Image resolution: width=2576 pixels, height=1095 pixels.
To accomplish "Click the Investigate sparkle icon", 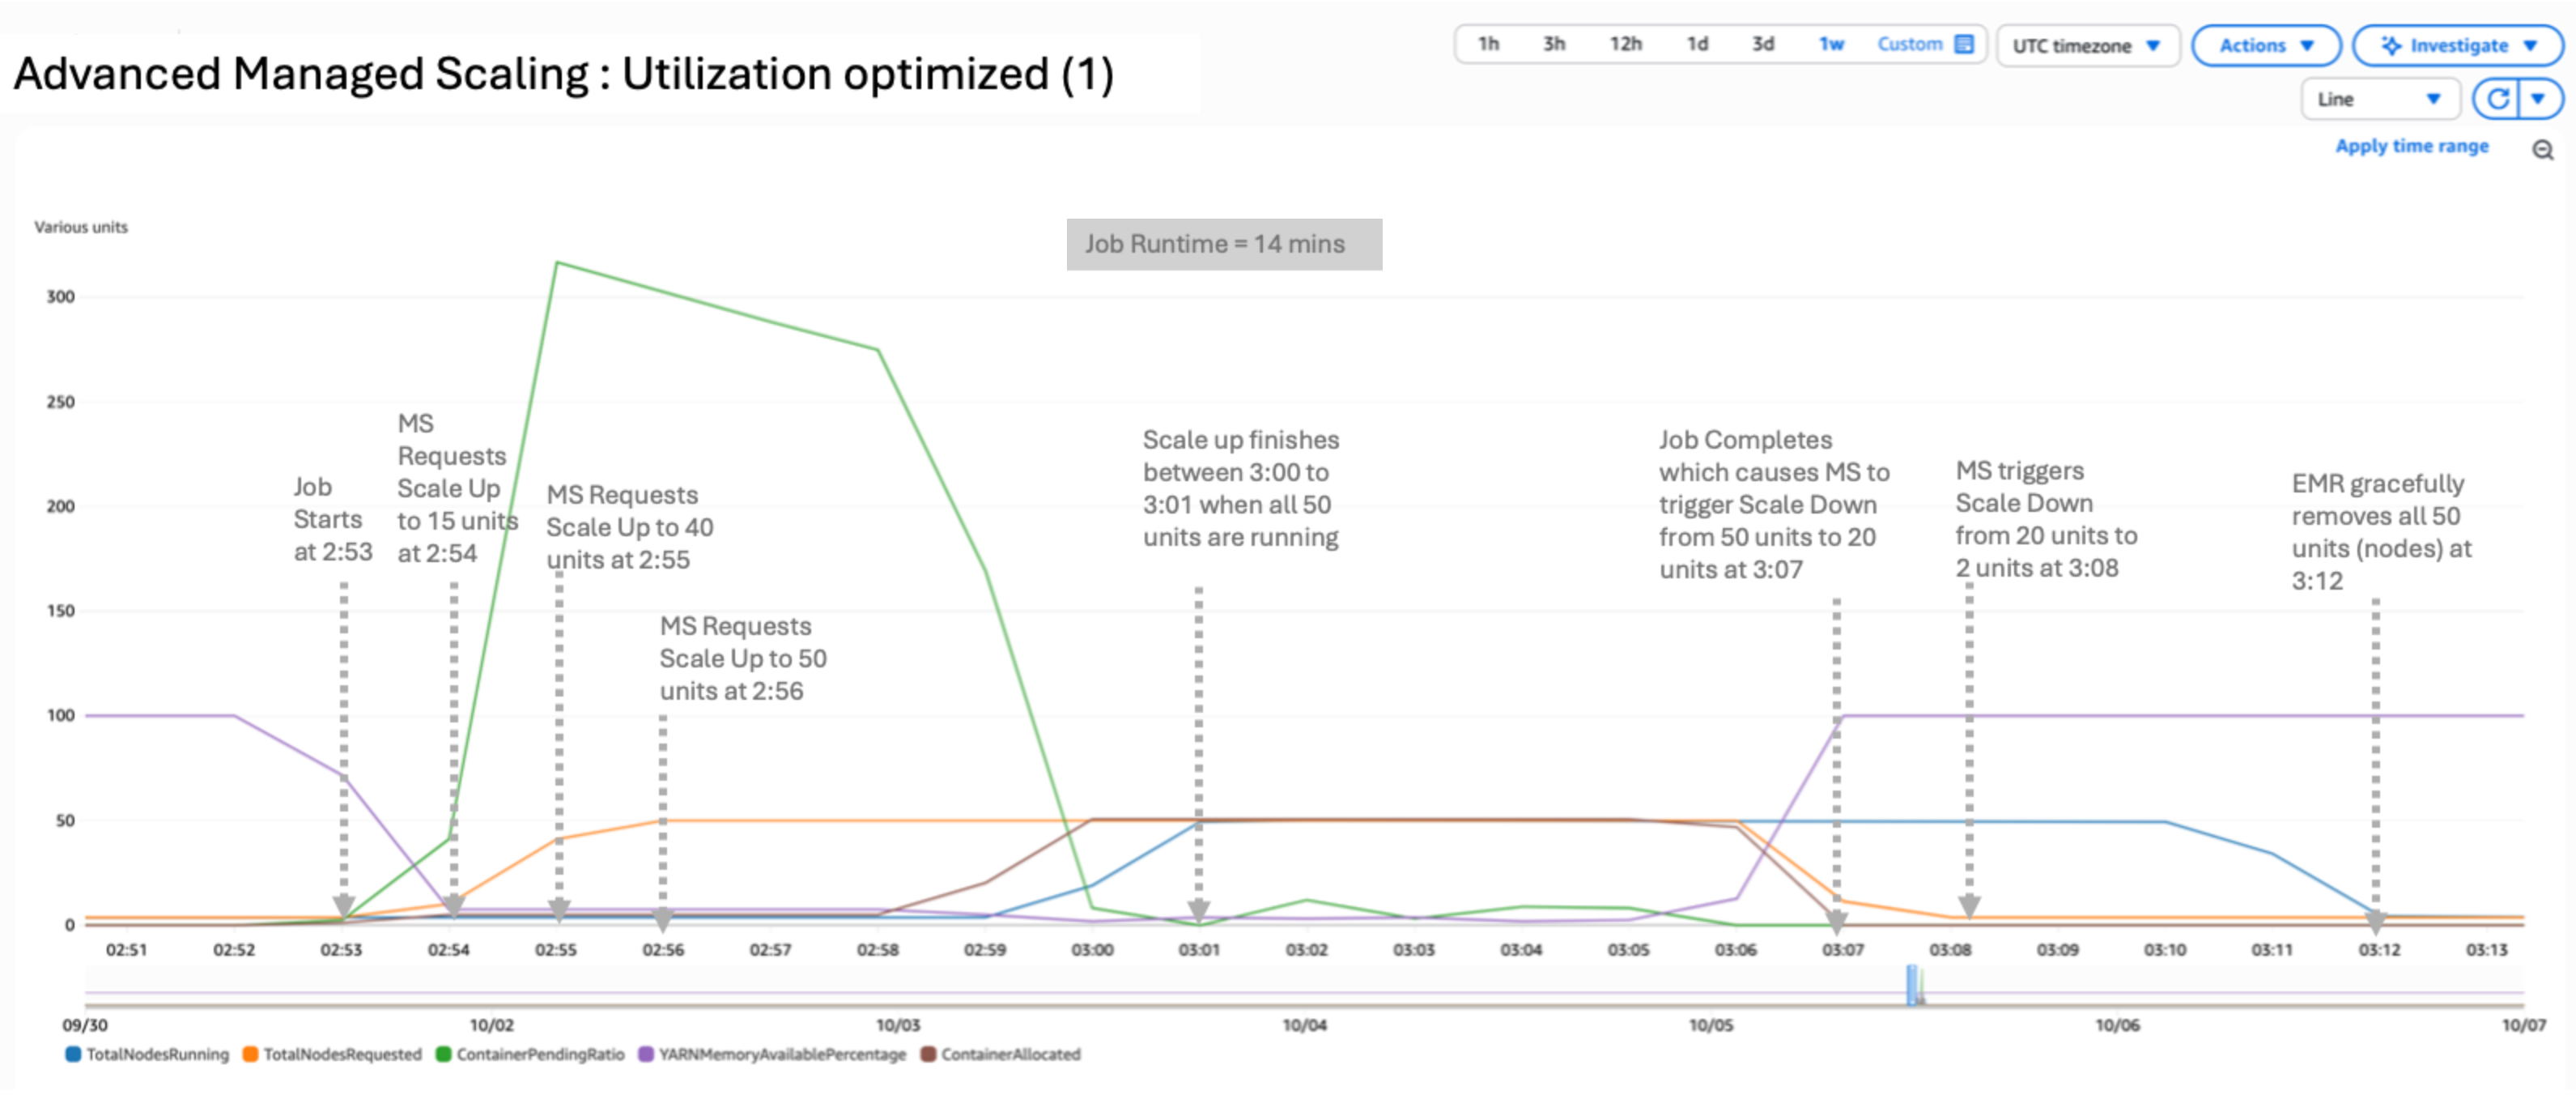I will tap(2391, 45).
